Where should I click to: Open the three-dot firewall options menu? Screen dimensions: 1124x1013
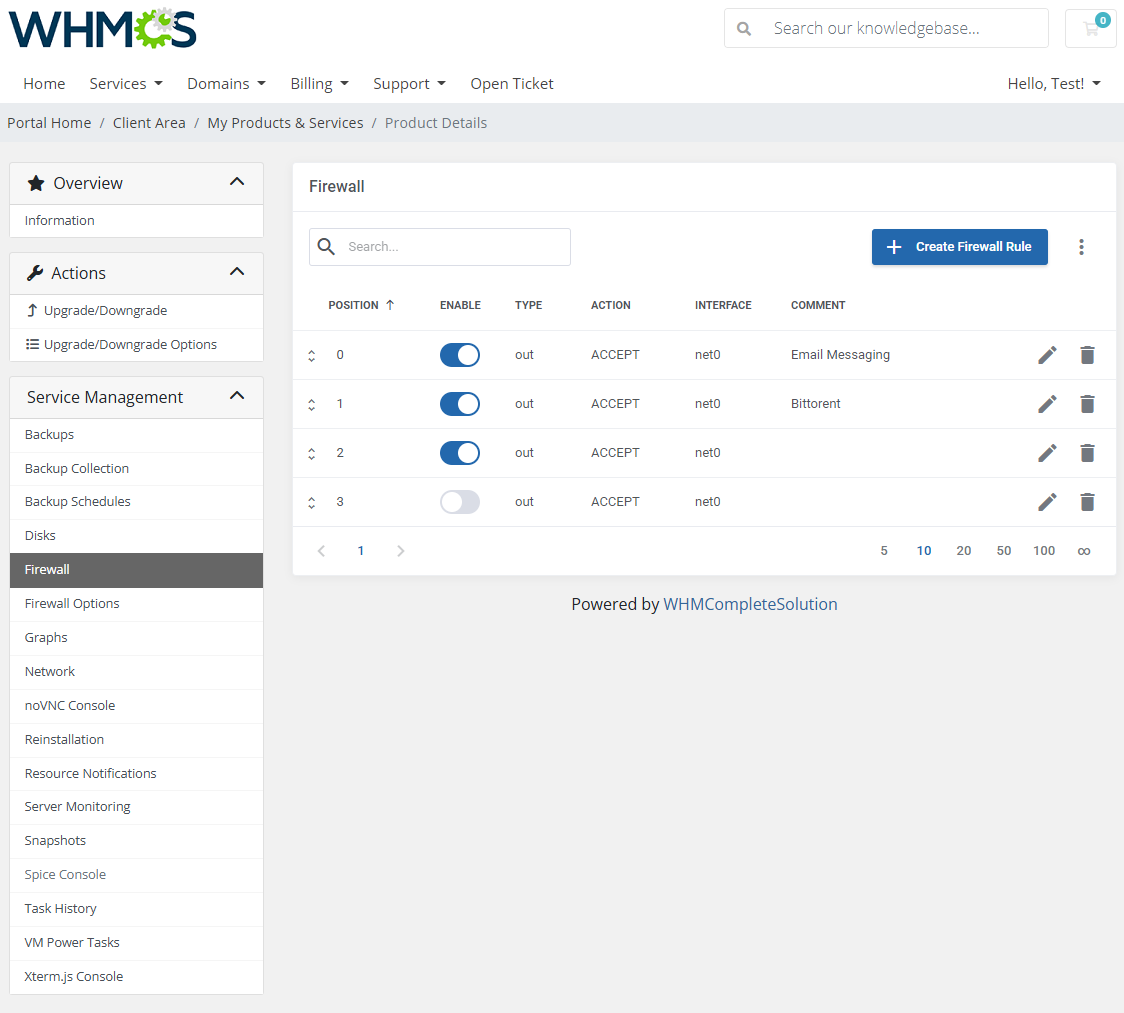[1081, 247]
